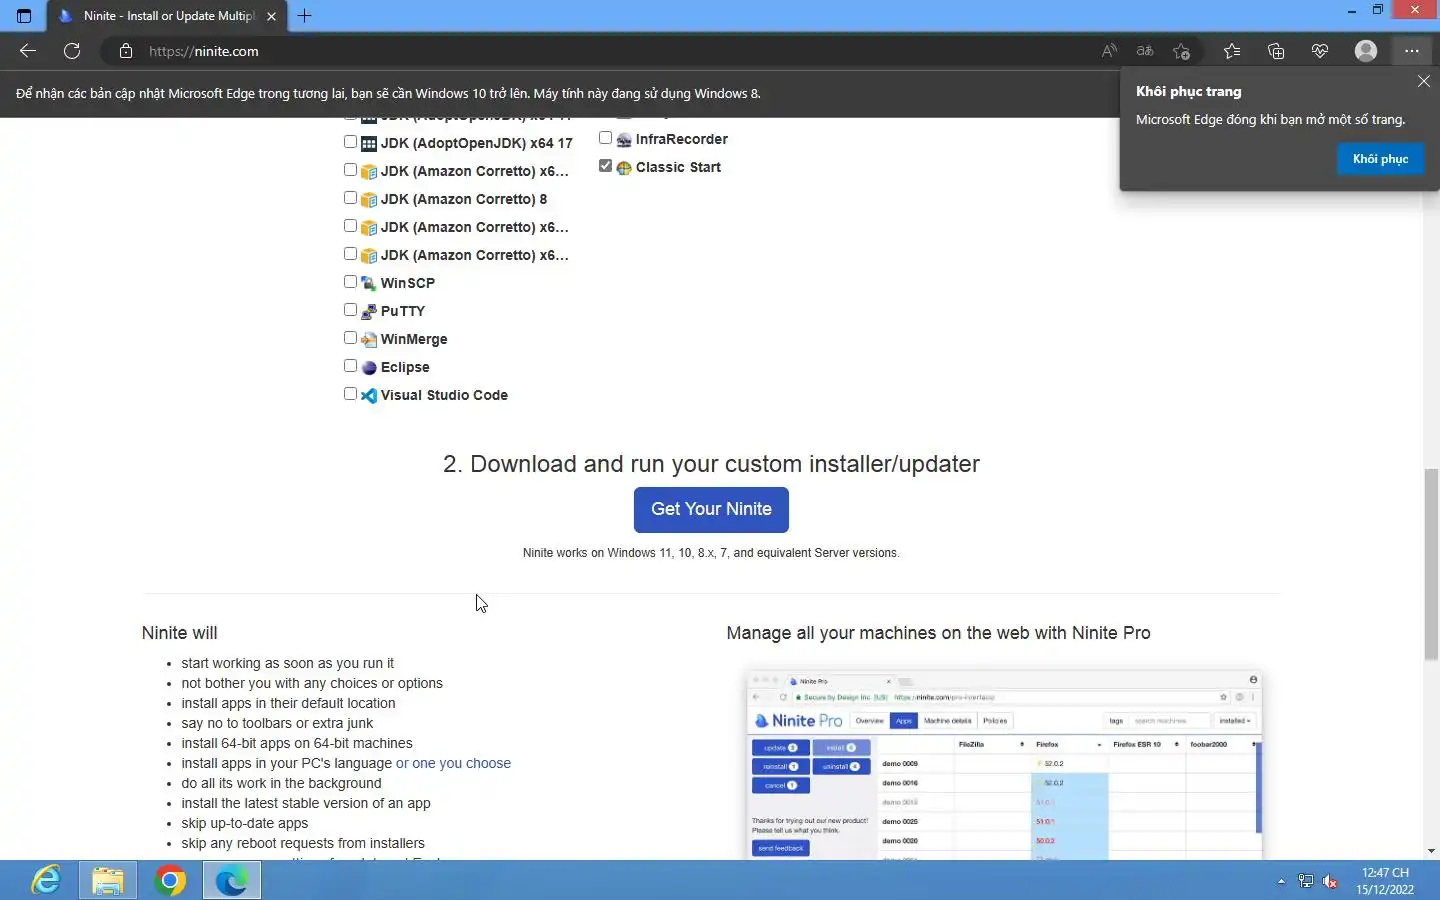Click the network tray icon
The height and width of the screenshot is (900, 1440).
point(1306,881)
